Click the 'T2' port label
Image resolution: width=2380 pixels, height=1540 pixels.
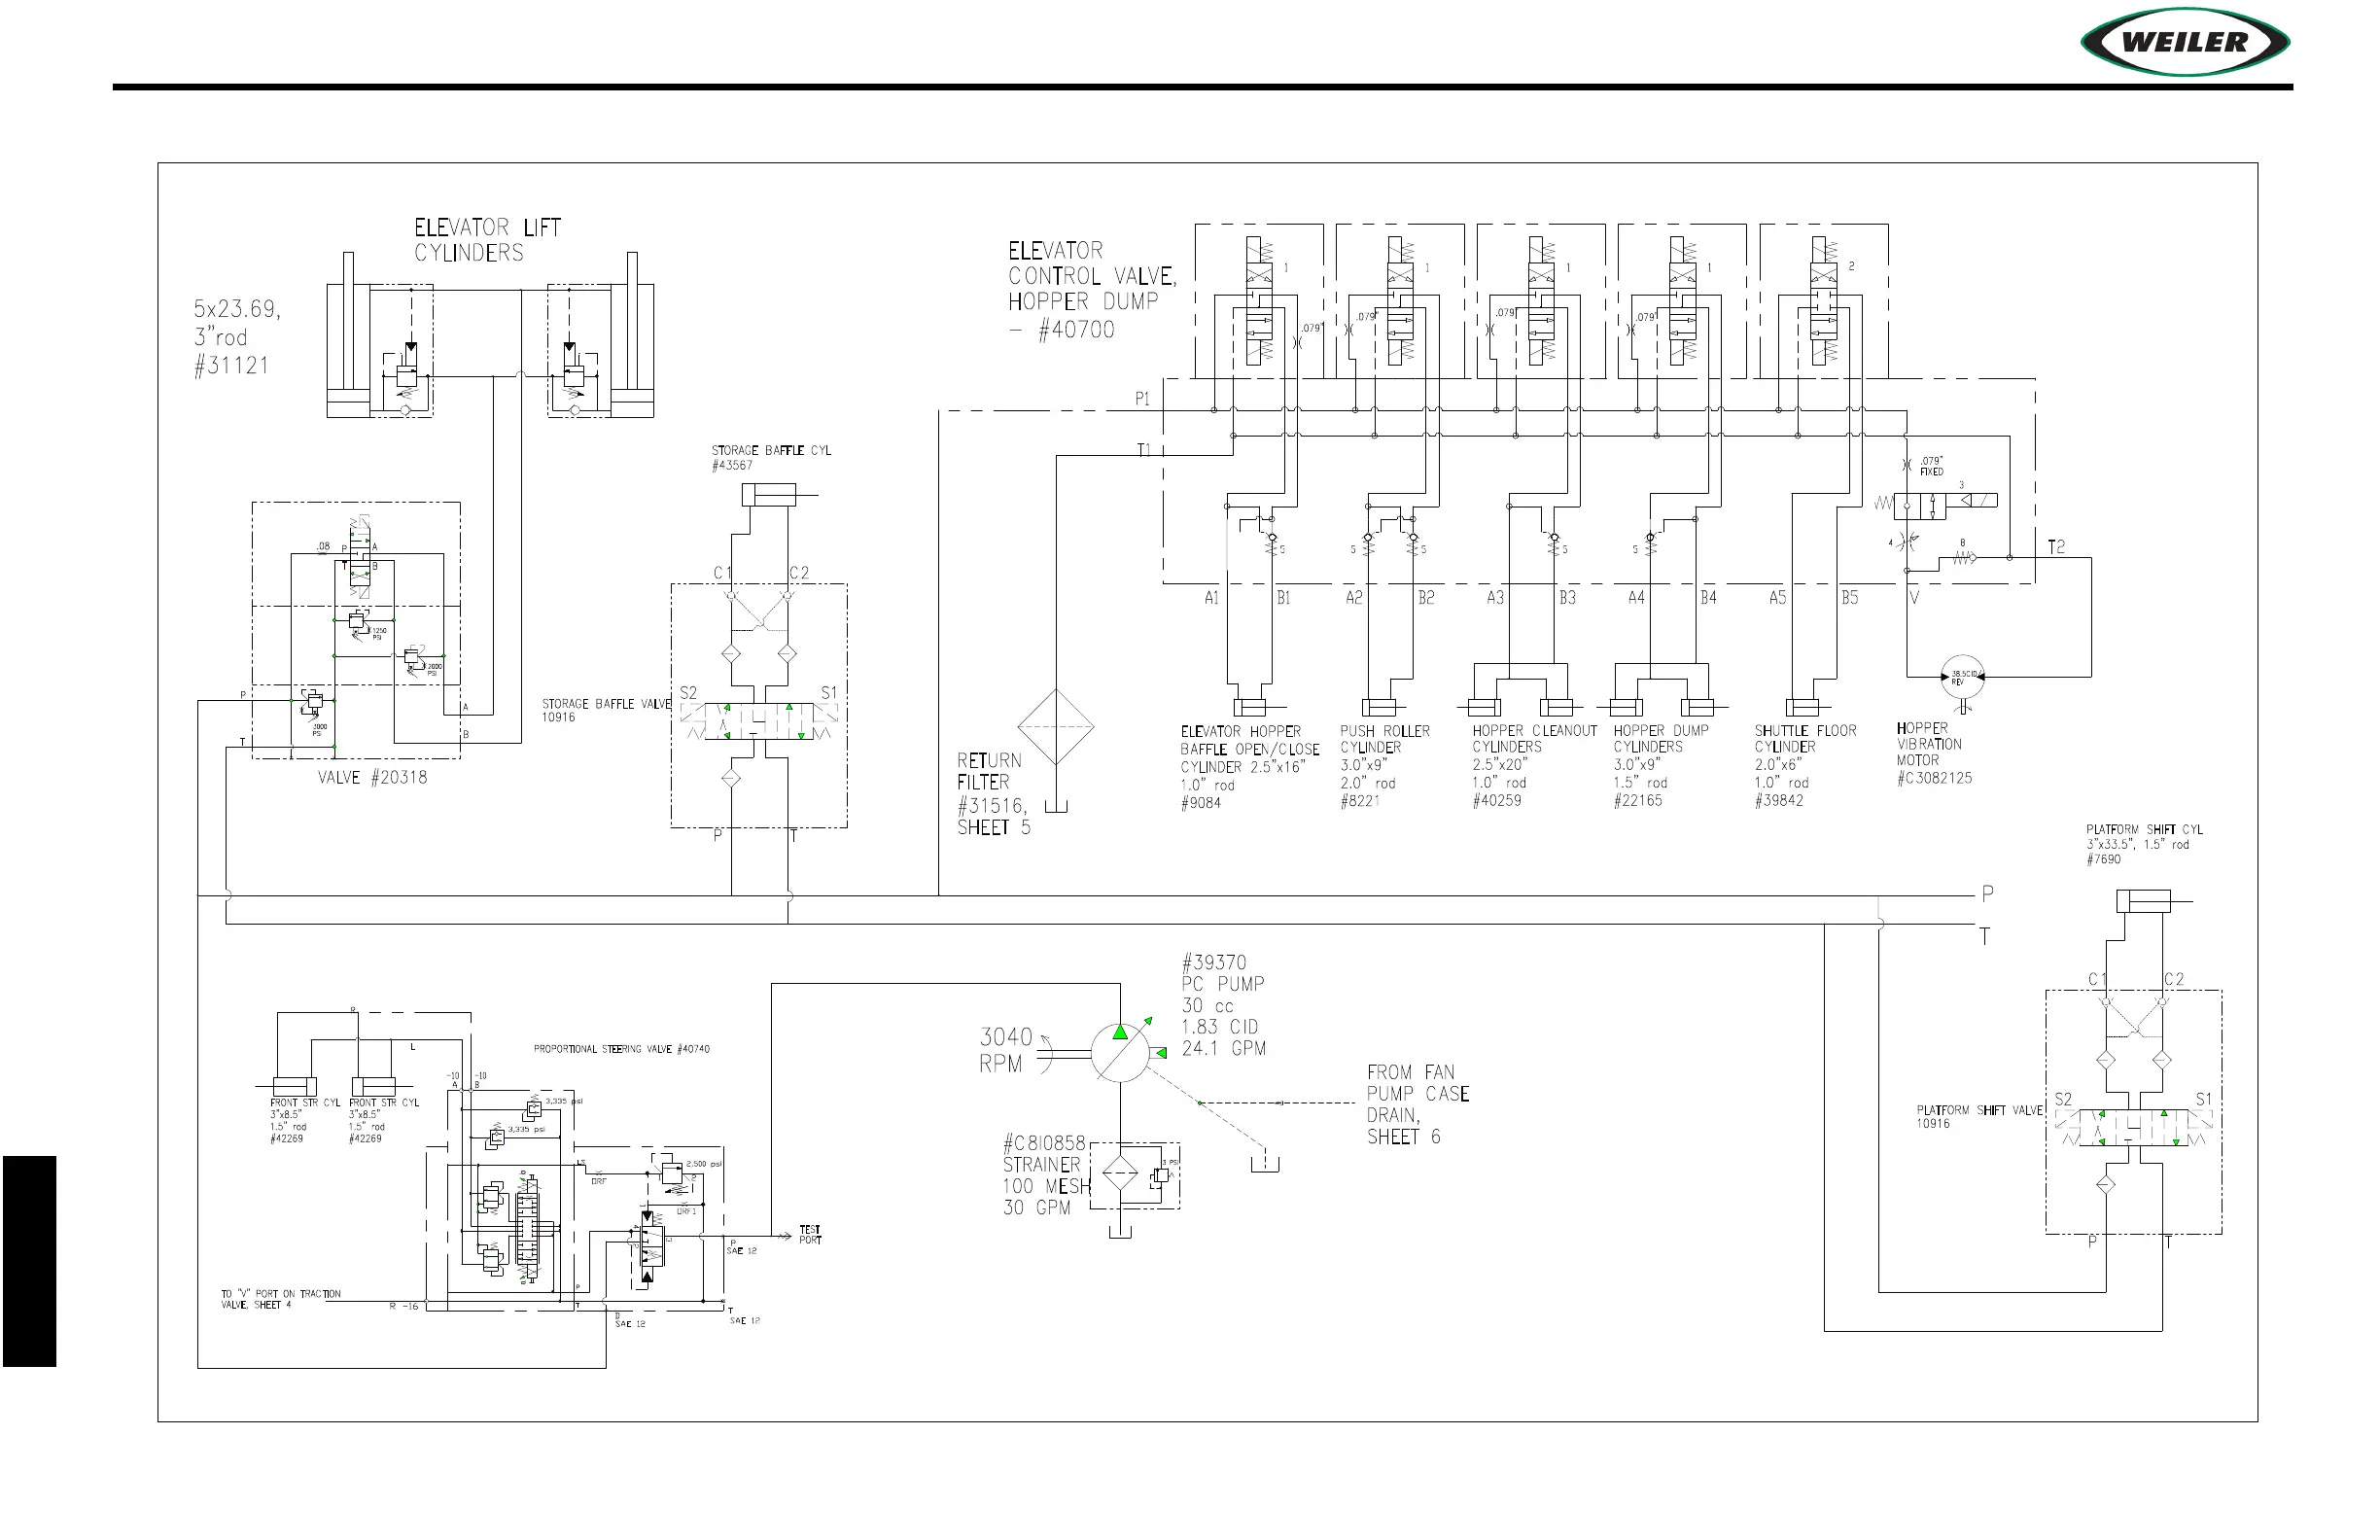[x=2056, y=547]
